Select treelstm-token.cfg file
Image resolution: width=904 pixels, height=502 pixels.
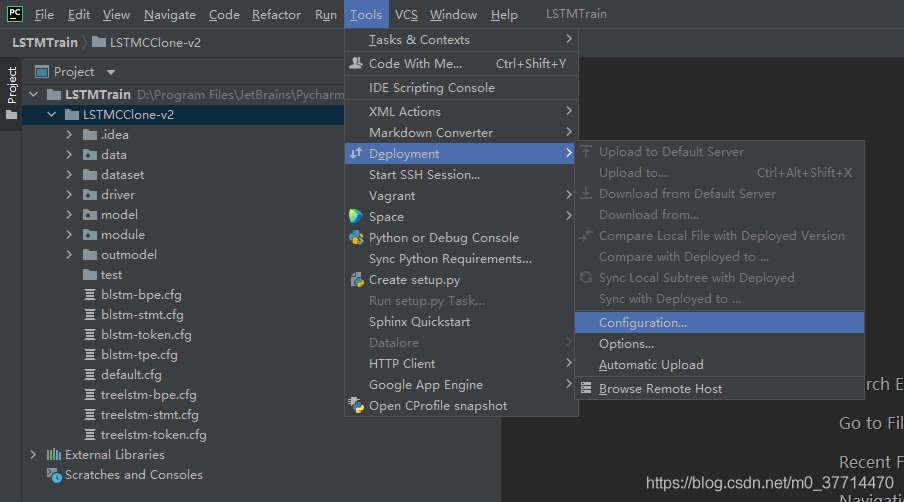[x=153, y=435]
